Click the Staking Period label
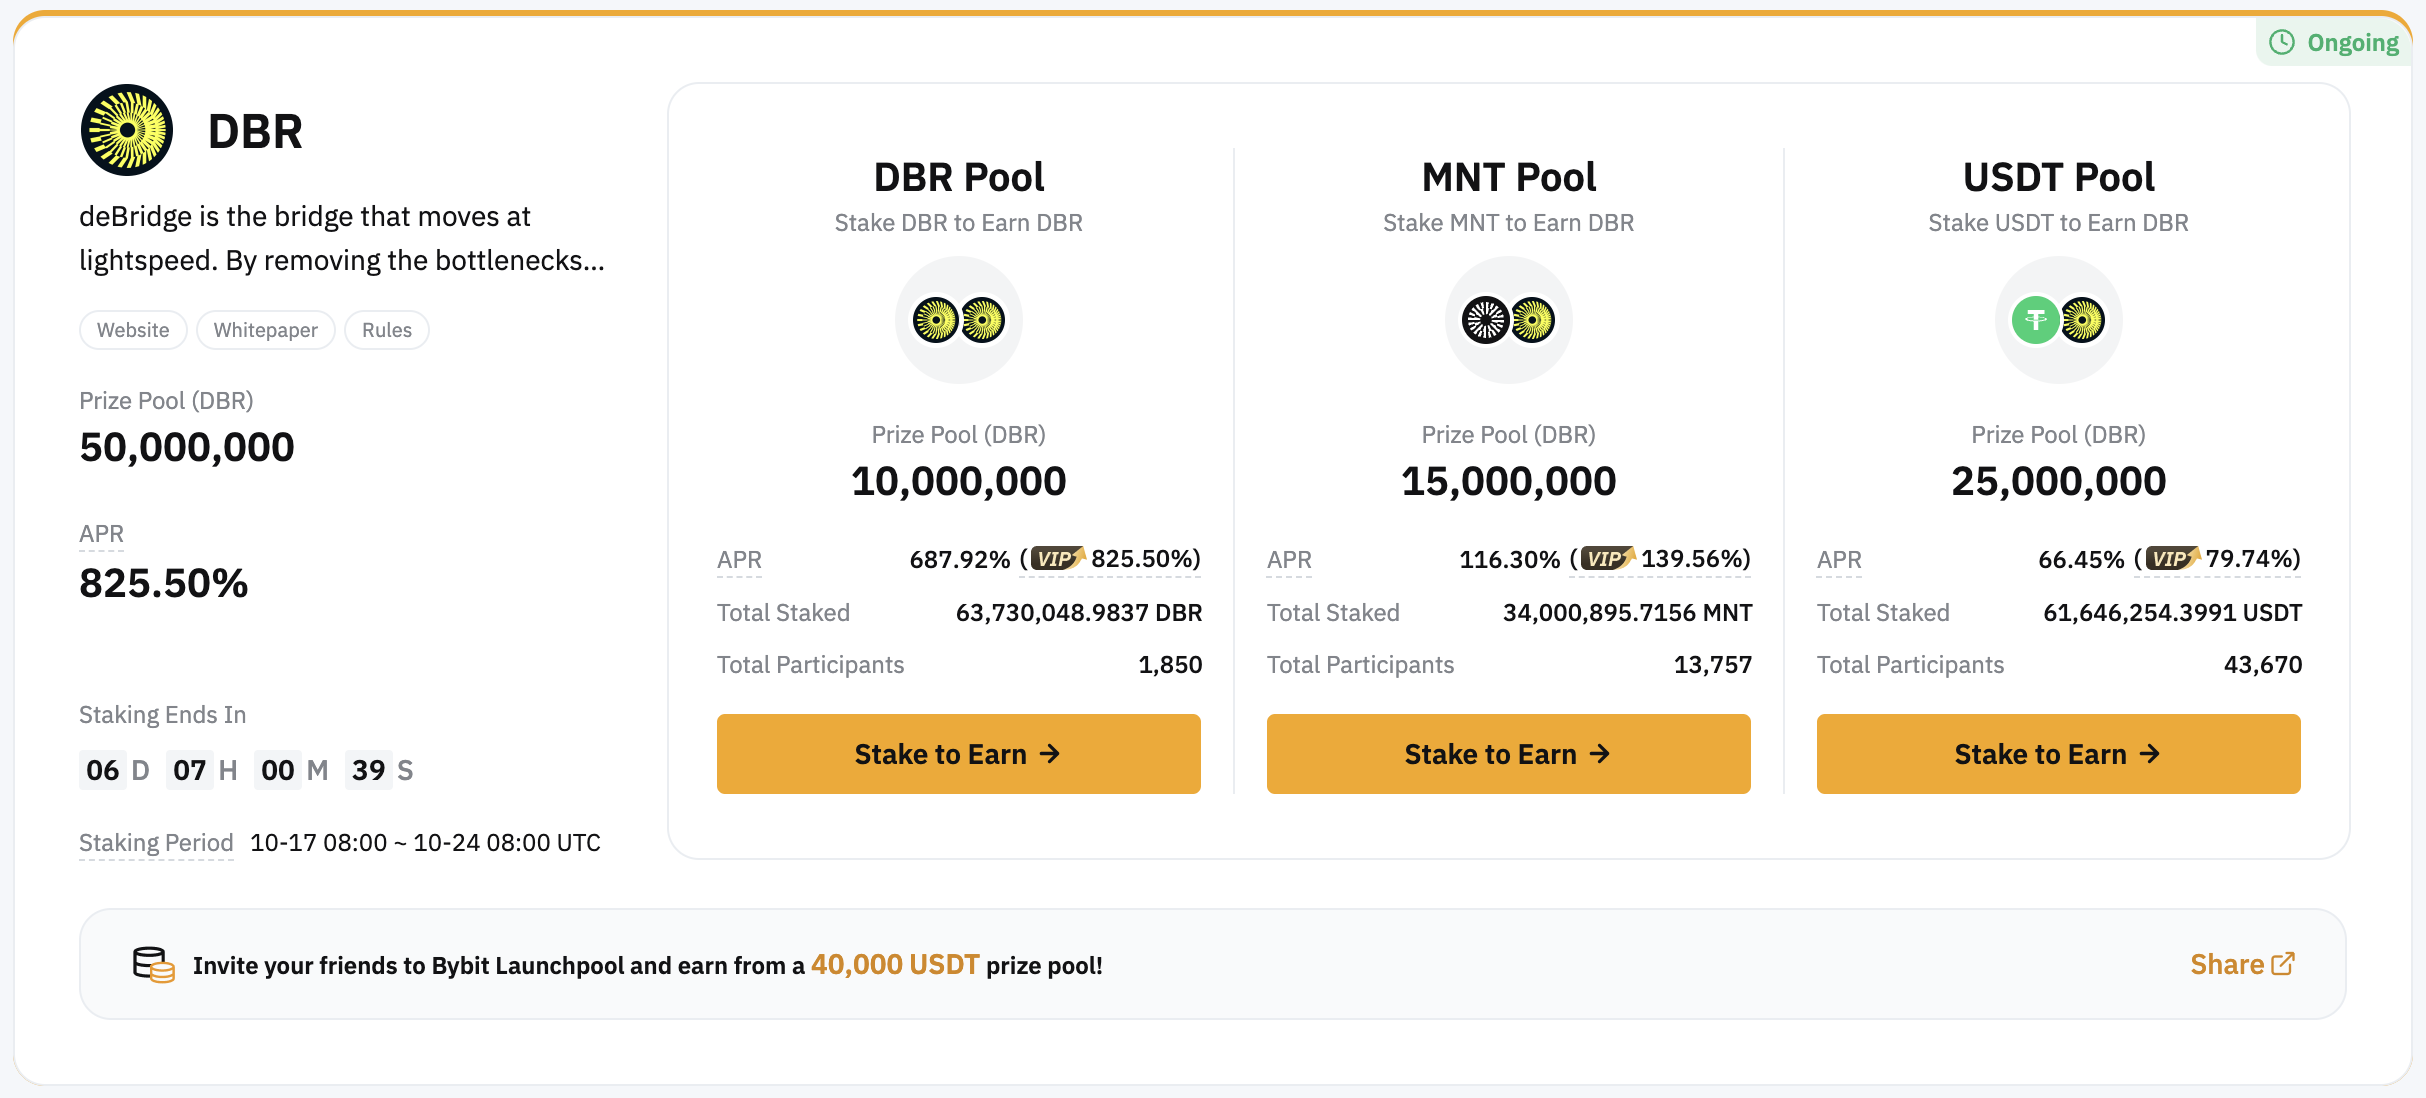 tap(156, 843)
